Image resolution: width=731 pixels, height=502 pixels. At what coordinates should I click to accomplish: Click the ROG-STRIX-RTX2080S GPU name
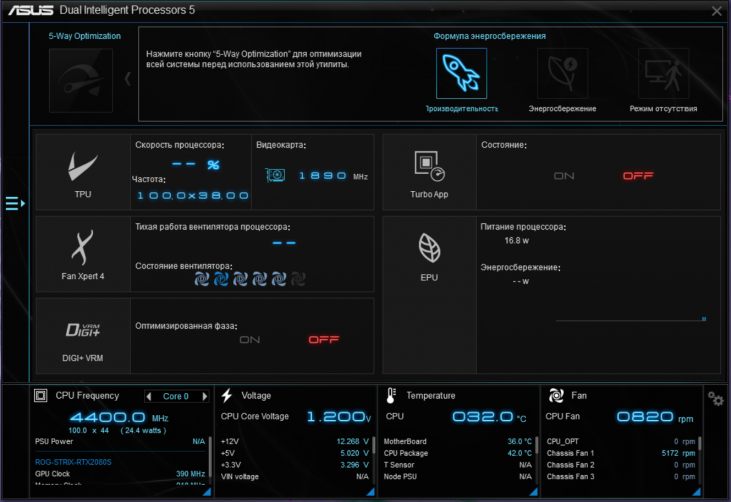(x=73, y=462)
